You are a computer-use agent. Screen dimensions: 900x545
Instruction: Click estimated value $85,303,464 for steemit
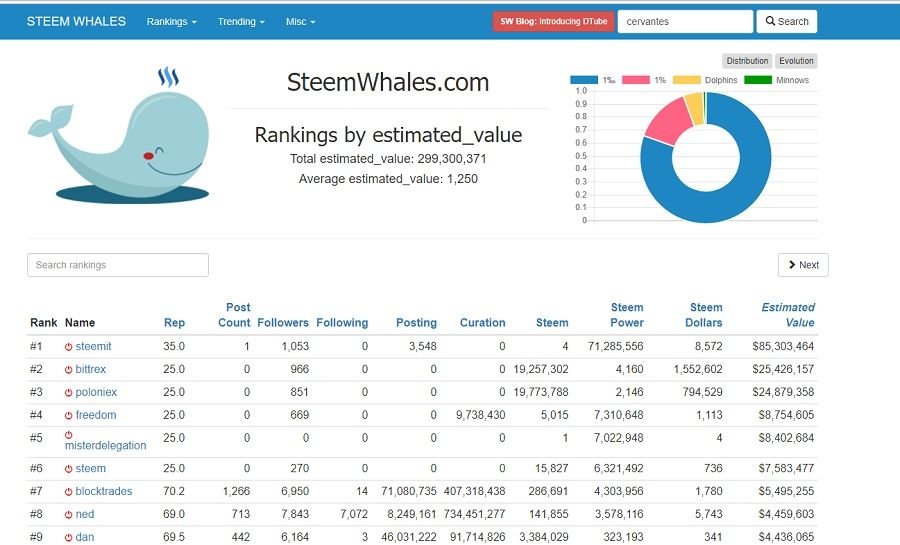tap(783, 347)
